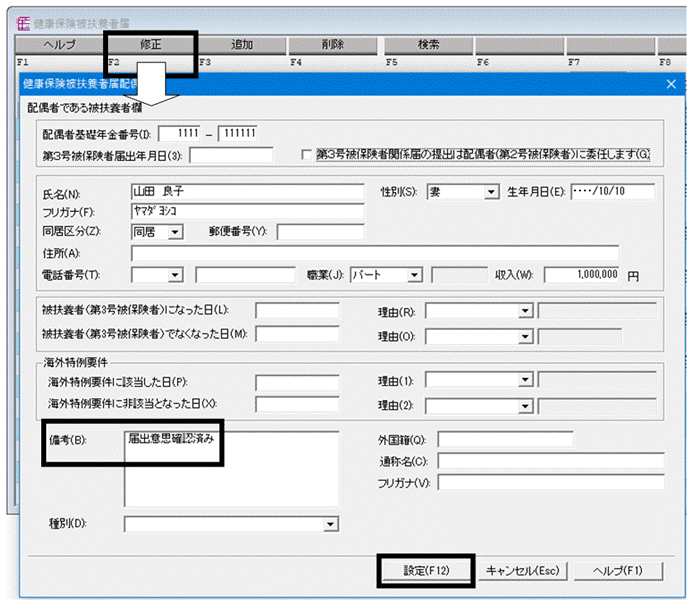Focus the 電話番号 number field
Screen dimensions: 688x602
(x=246, y=275)
